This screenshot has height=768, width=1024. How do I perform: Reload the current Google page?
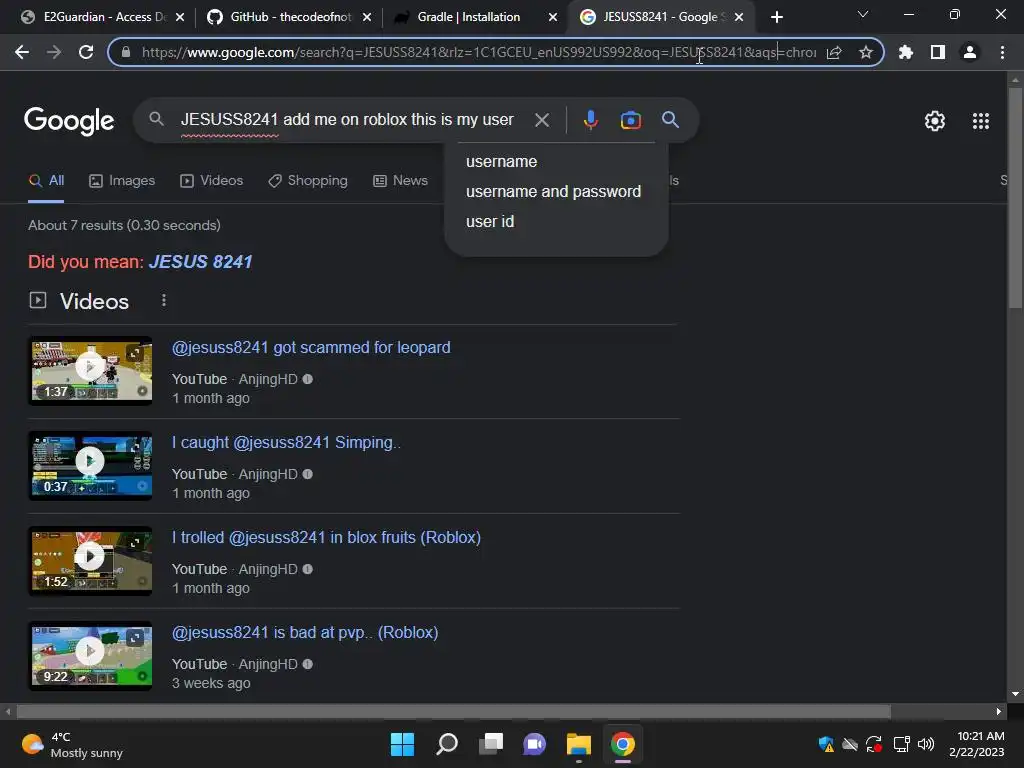coord(86,52)
